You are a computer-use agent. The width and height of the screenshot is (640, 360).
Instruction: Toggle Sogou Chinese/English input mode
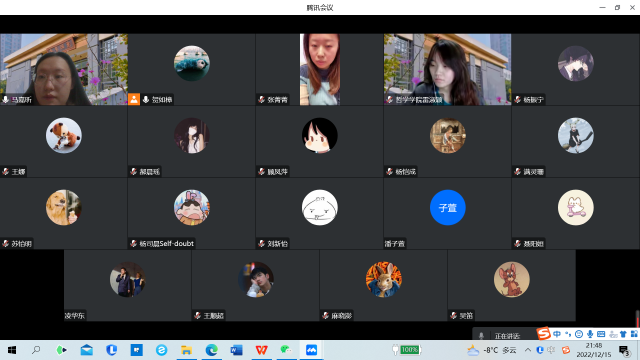pos(557,334)
